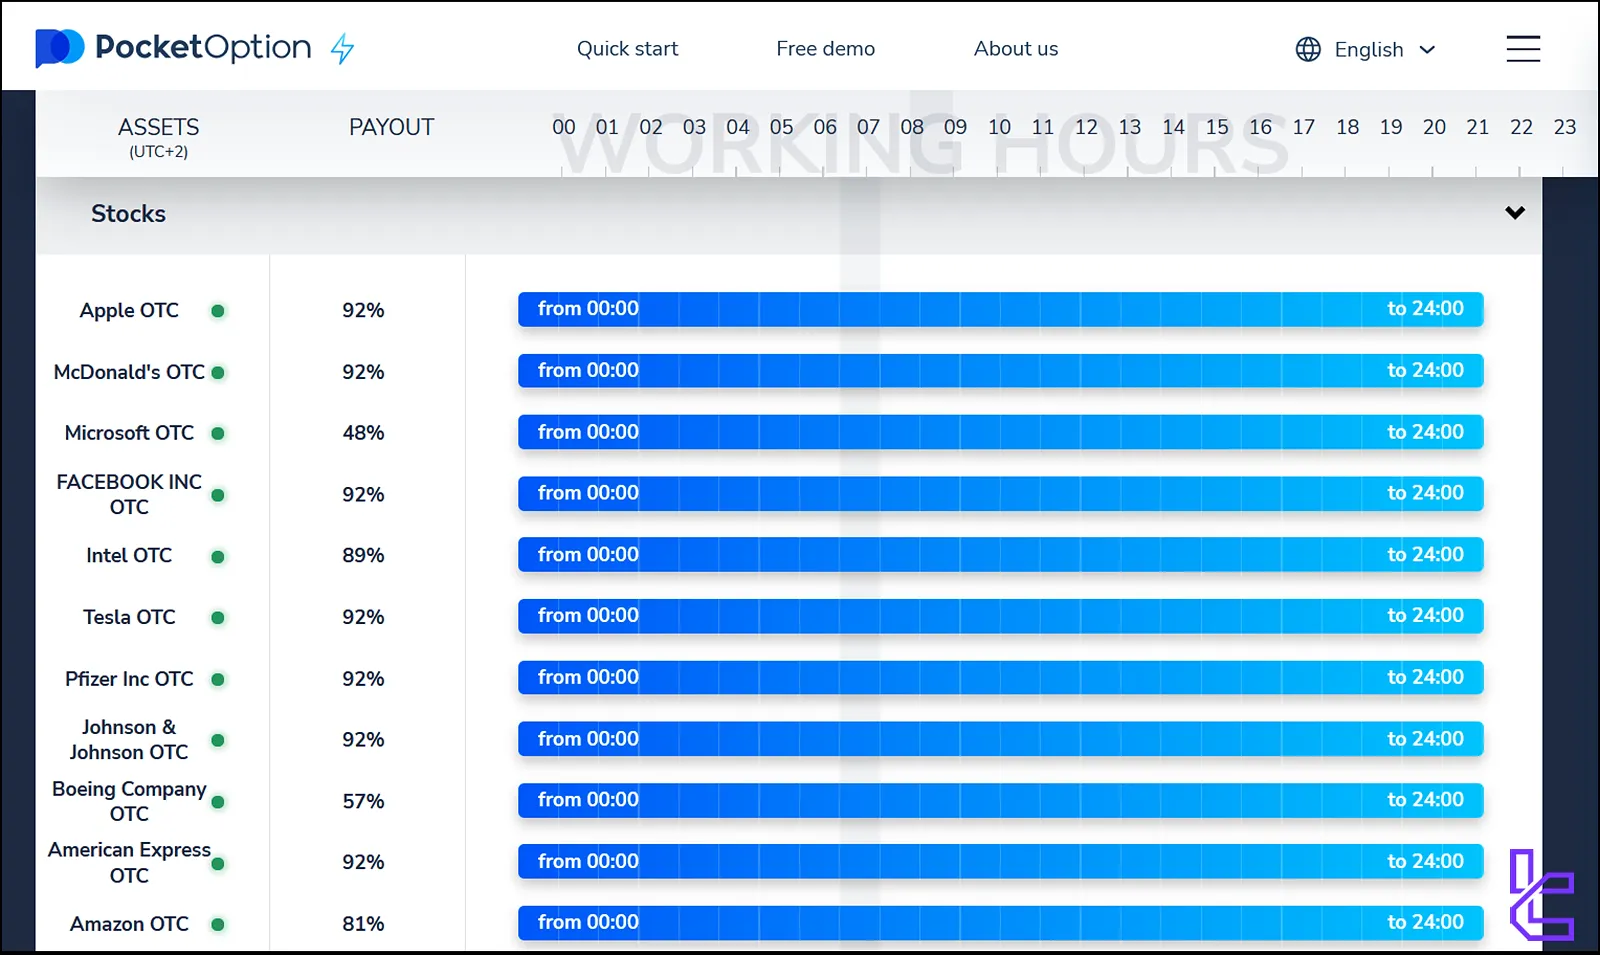Open the hamburger menu
The width and height of the screenshot is (1600, 955).
(1523, 48)
